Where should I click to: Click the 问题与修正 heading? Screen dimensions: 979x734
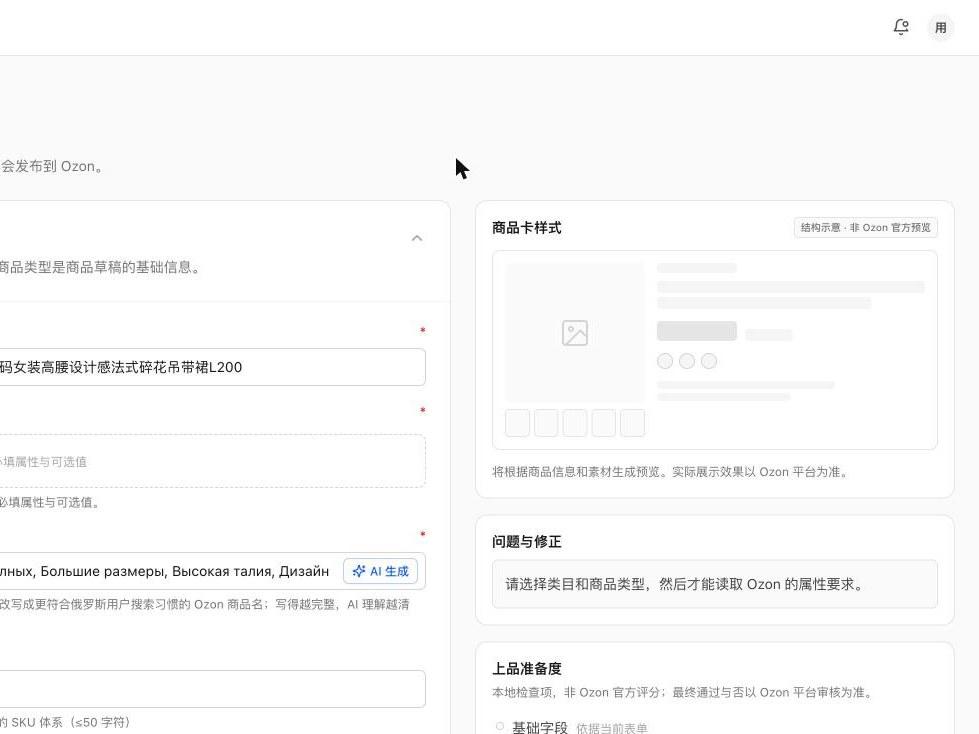[526, 542]
